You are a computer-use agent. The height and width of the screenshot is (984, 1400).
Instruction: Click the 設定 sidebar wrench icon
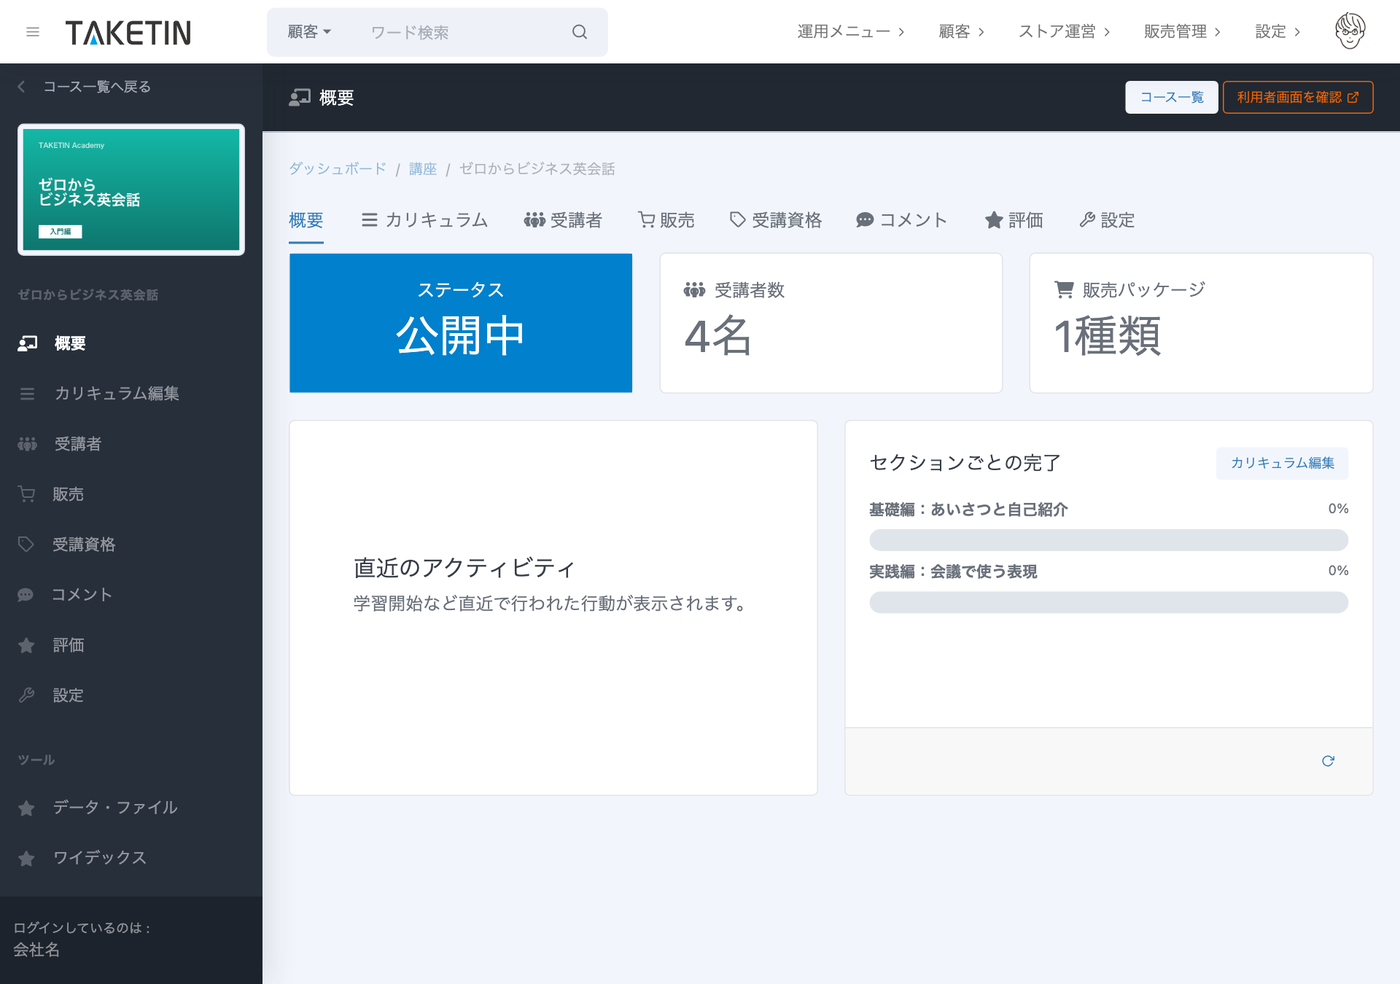27,695
